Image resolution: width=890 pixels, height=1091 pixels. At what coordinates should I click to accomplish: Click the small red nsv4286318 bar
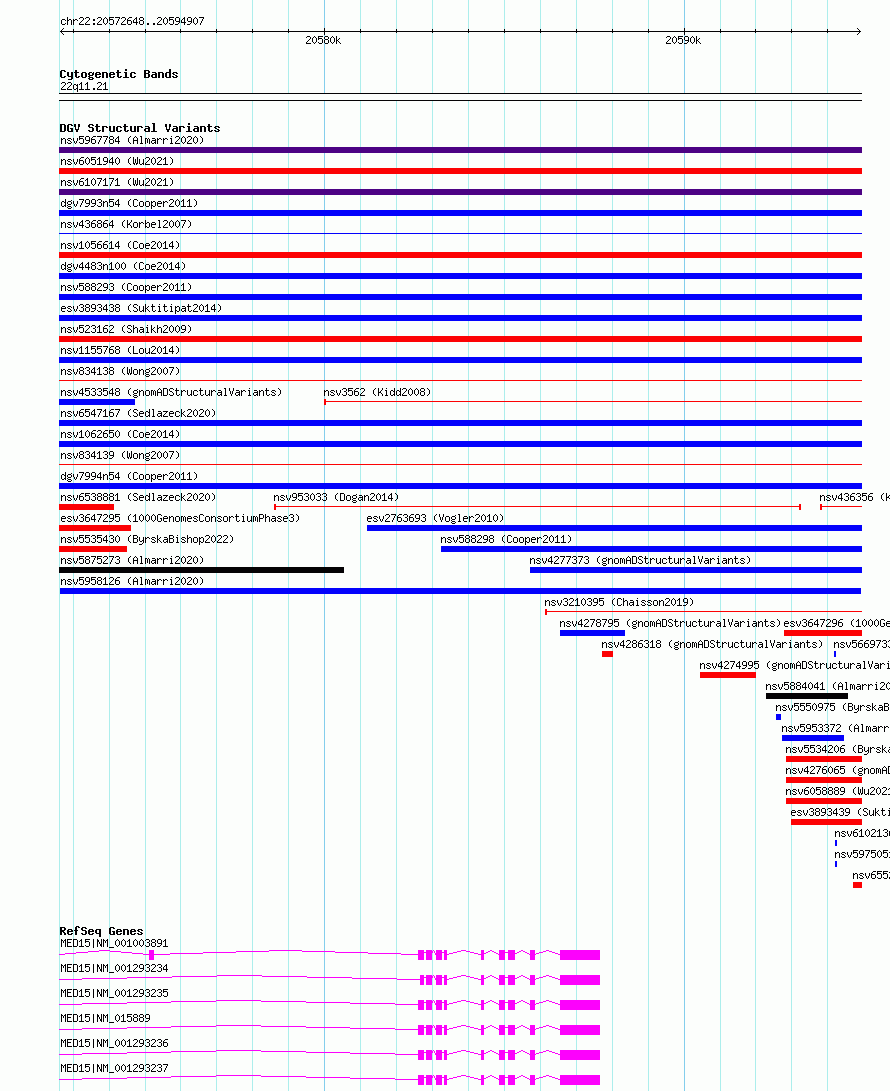[607, 654]
